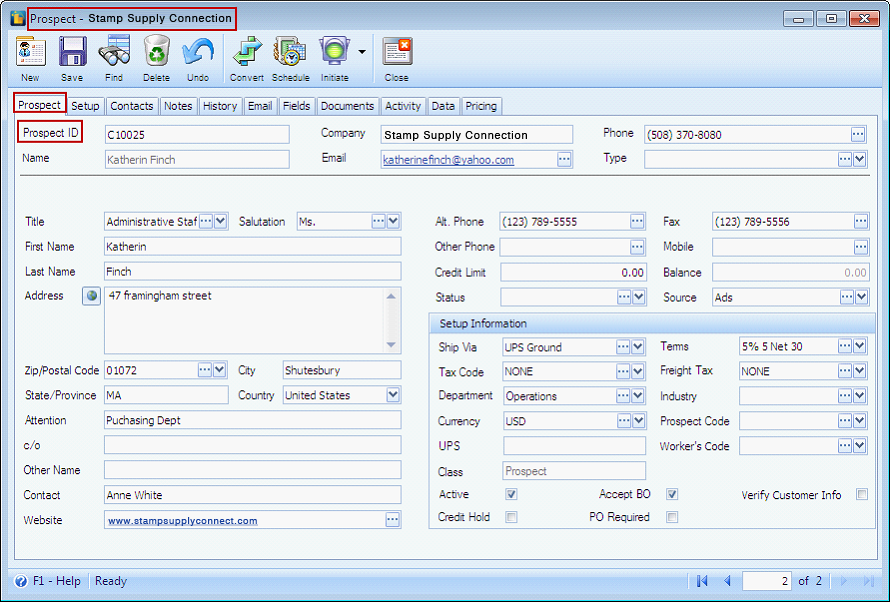Enable the Credit Hold checkbox
891x603 pixels.
[511, 517]
